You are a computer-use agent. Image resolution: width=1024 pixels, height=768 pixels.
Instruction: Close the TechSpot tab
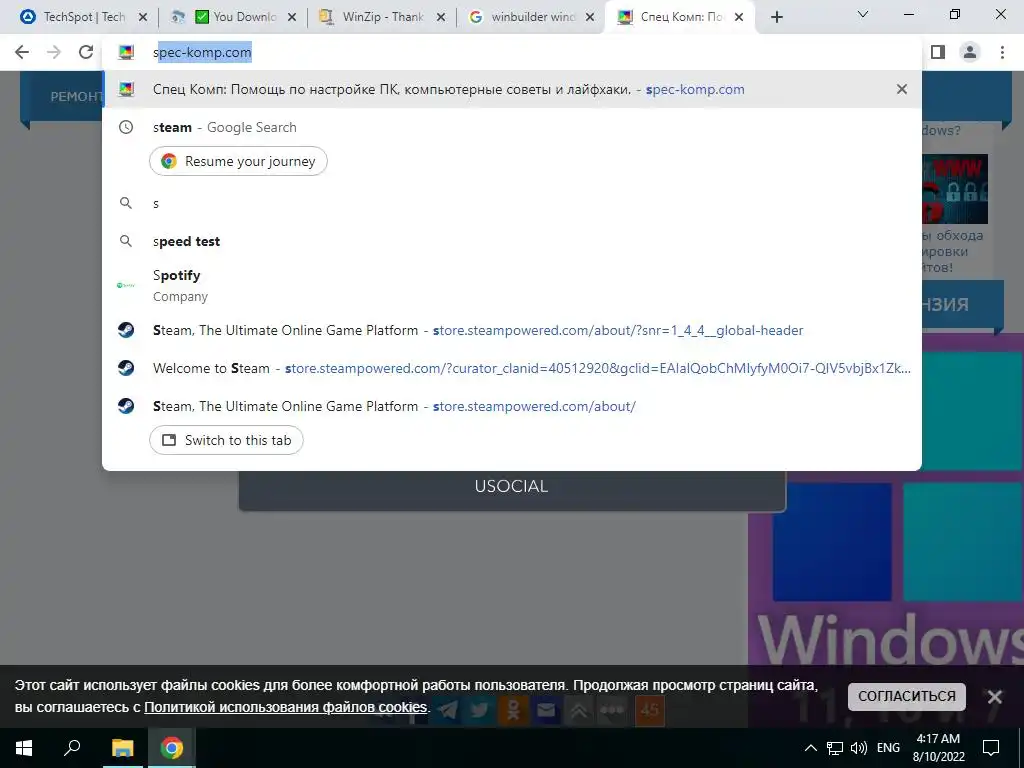point(143,18)
